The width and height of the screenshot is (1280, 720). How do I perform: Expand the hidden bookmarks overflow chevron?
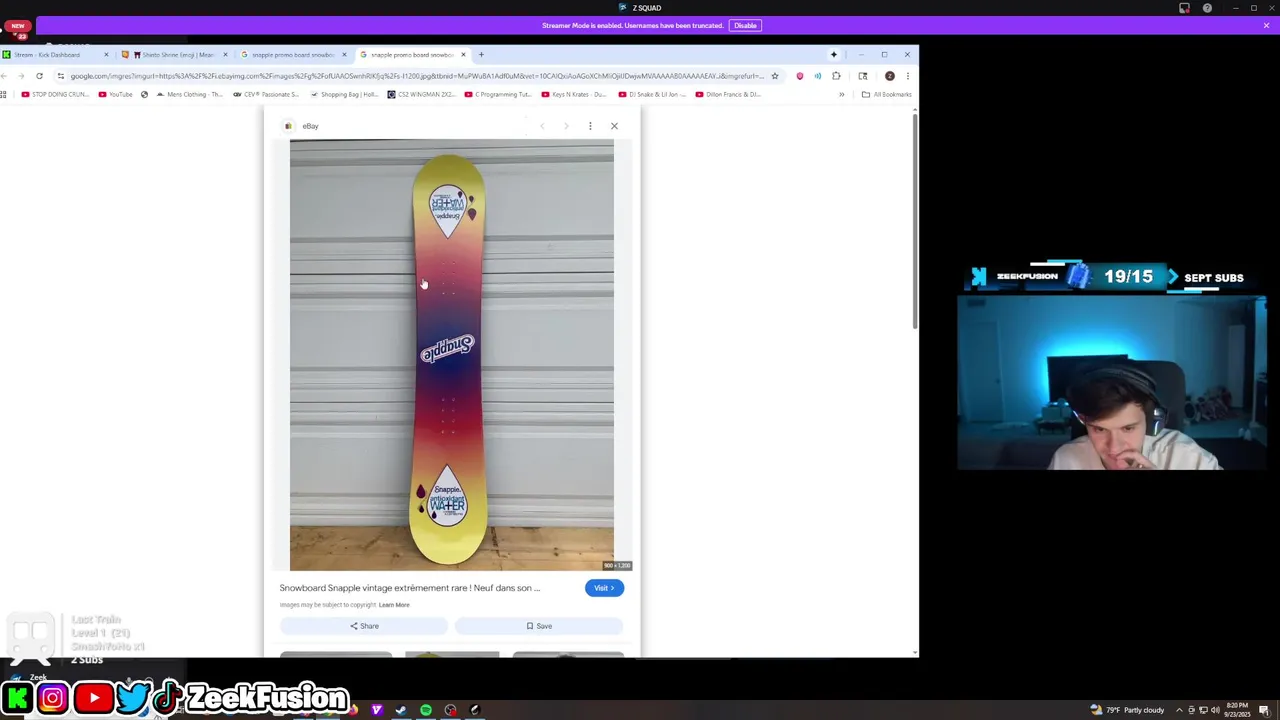(841, 95)
